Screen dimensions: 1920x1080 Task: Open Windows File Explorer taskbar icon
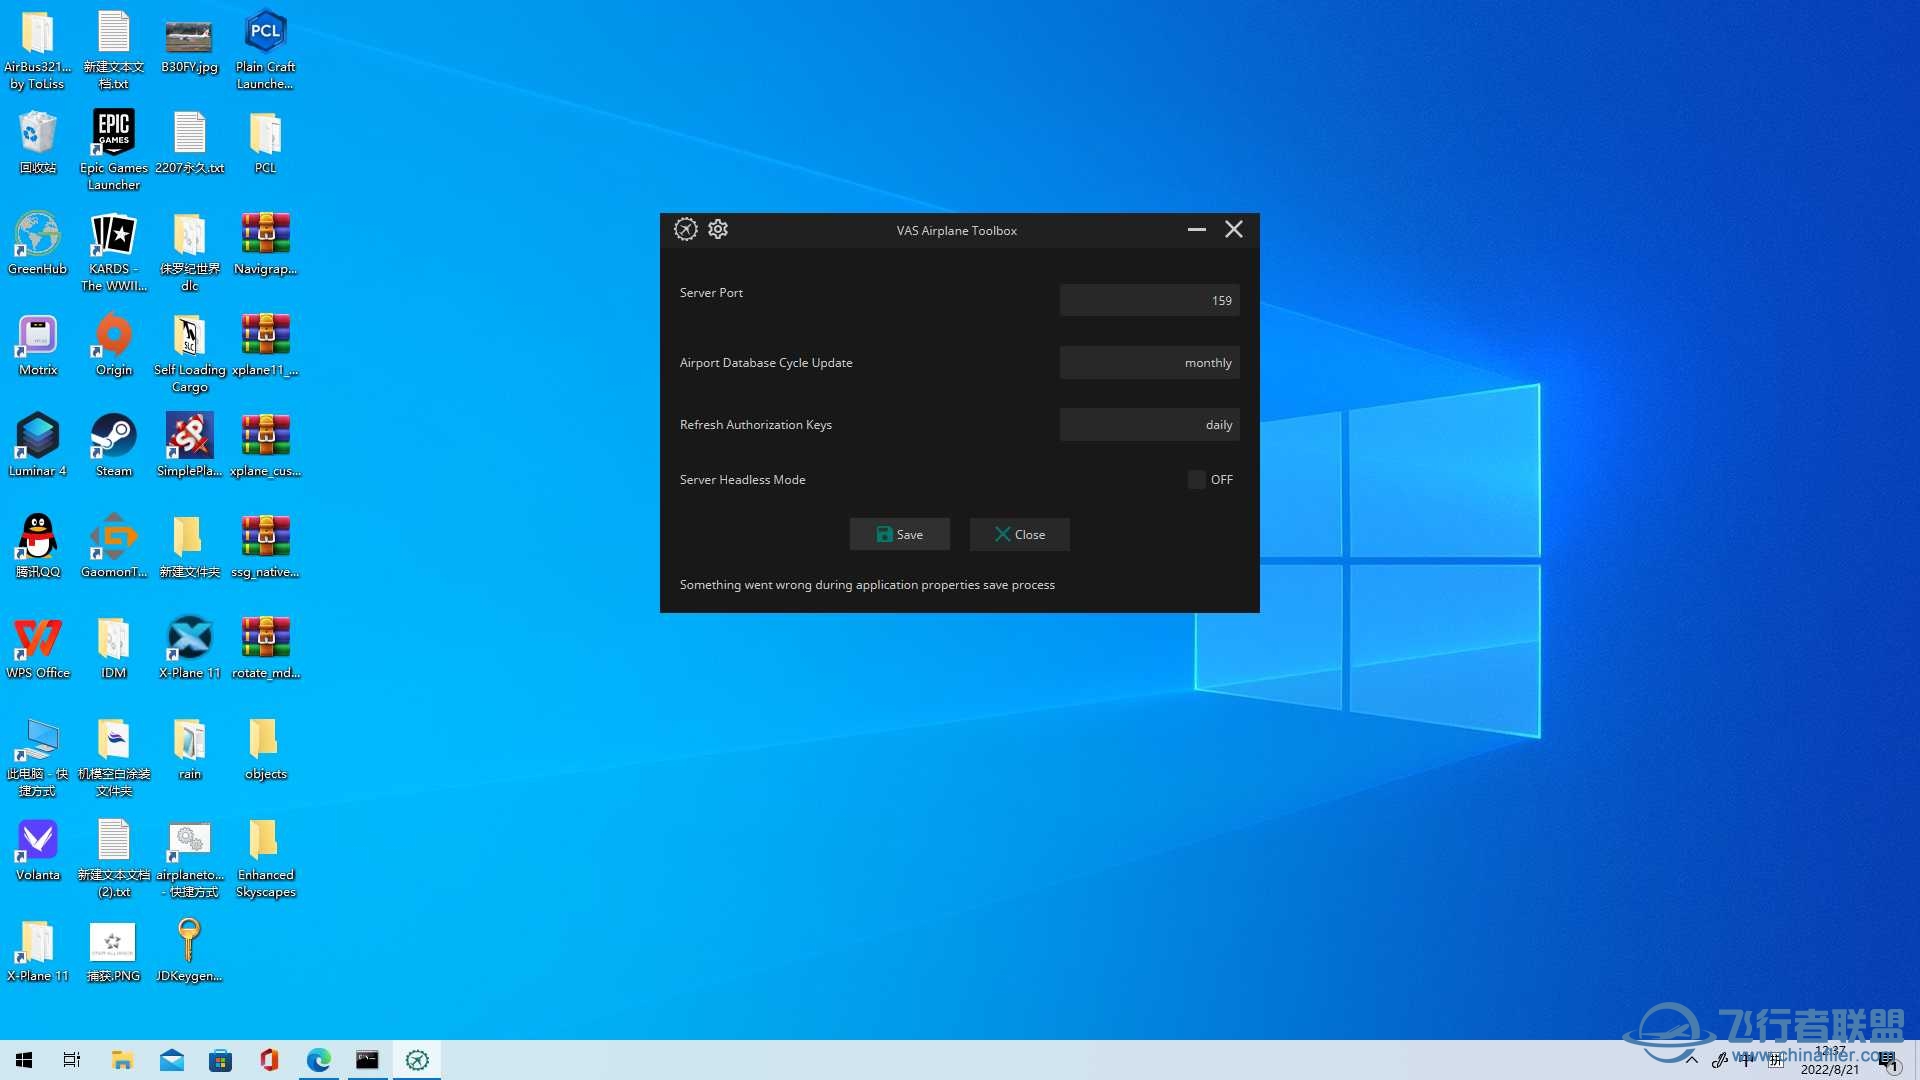point(121,1060)
